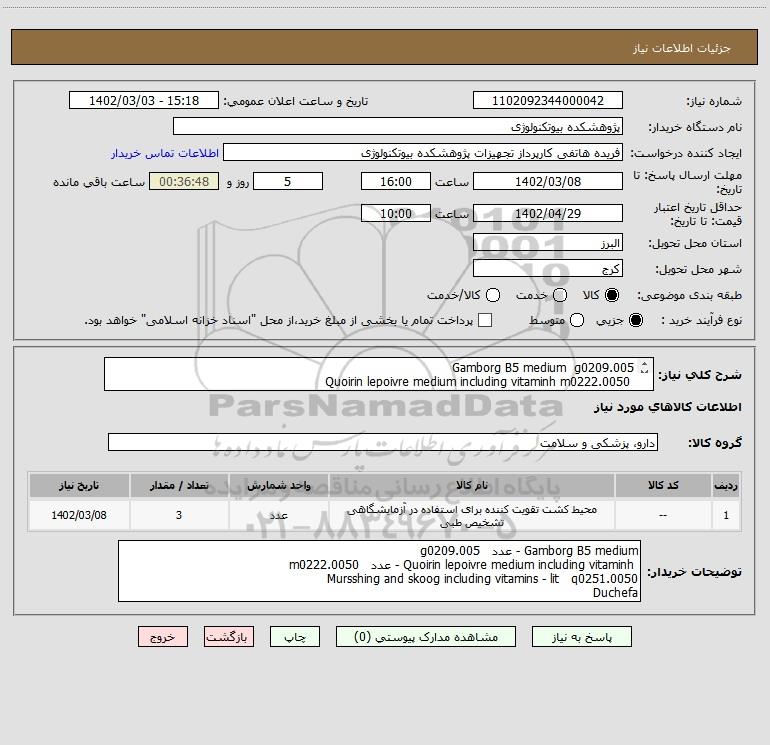
Task: Click the نام دستگاه خریدار field
Action: (398, 127)
